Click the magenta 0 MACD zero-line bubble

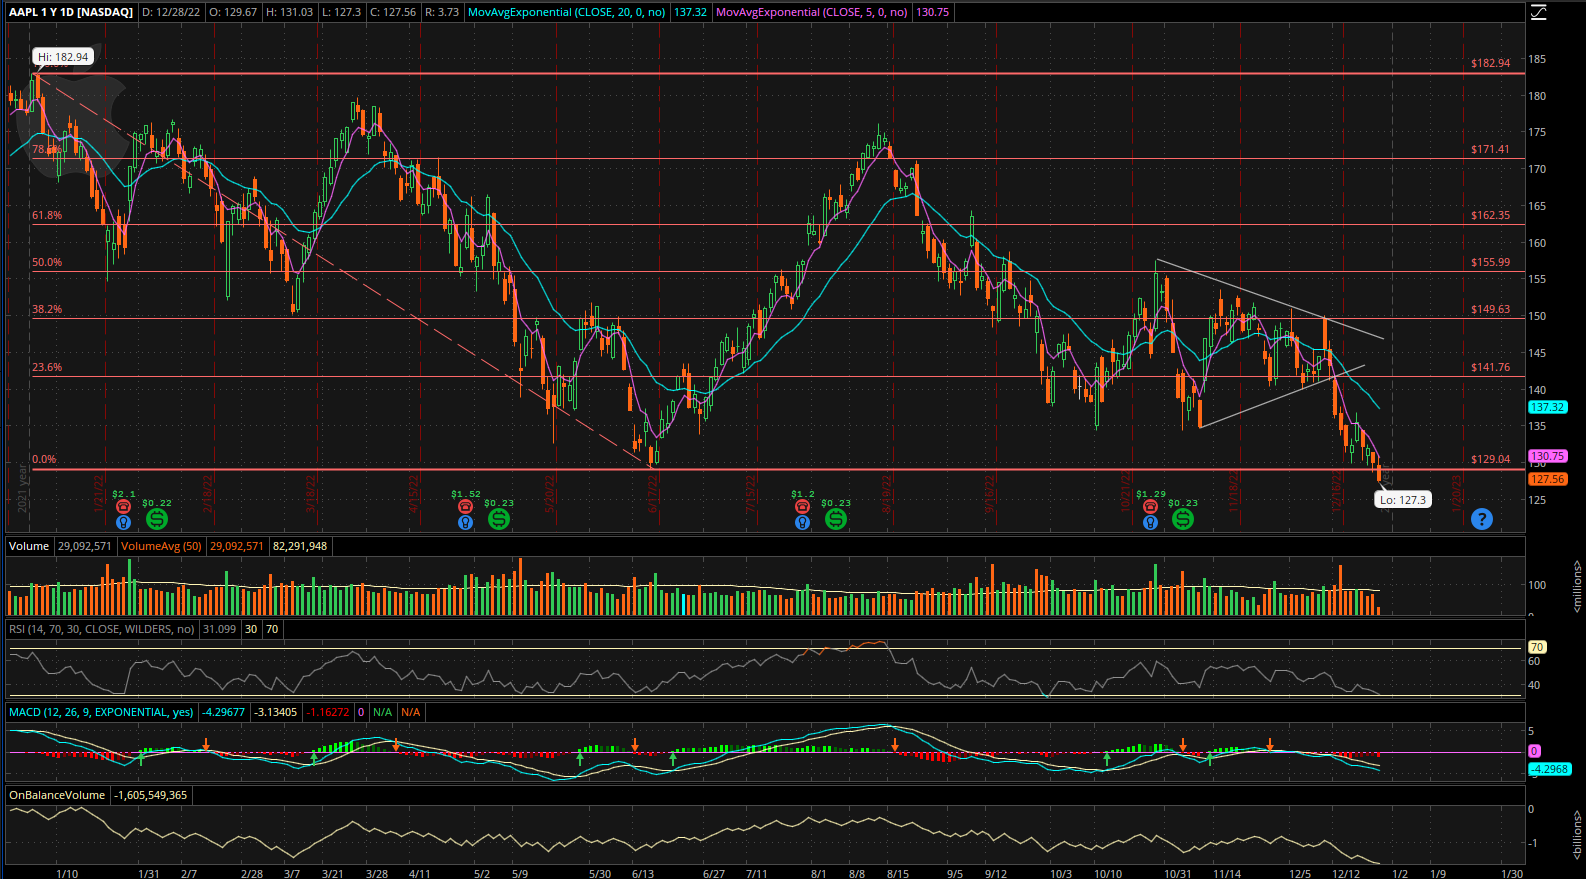click(x=1534, y=751)
